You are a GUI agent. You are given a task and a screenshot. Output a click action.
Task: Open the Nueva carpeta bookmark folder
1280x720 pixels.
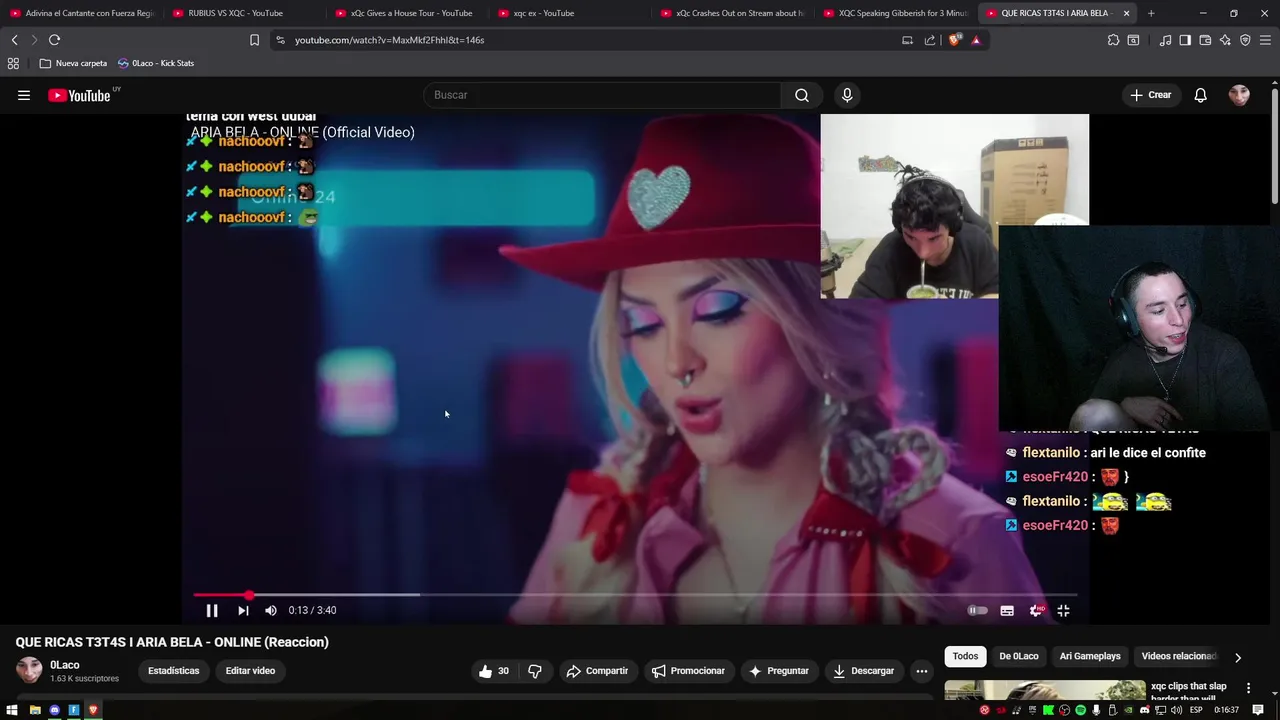(x=73, y=63)
